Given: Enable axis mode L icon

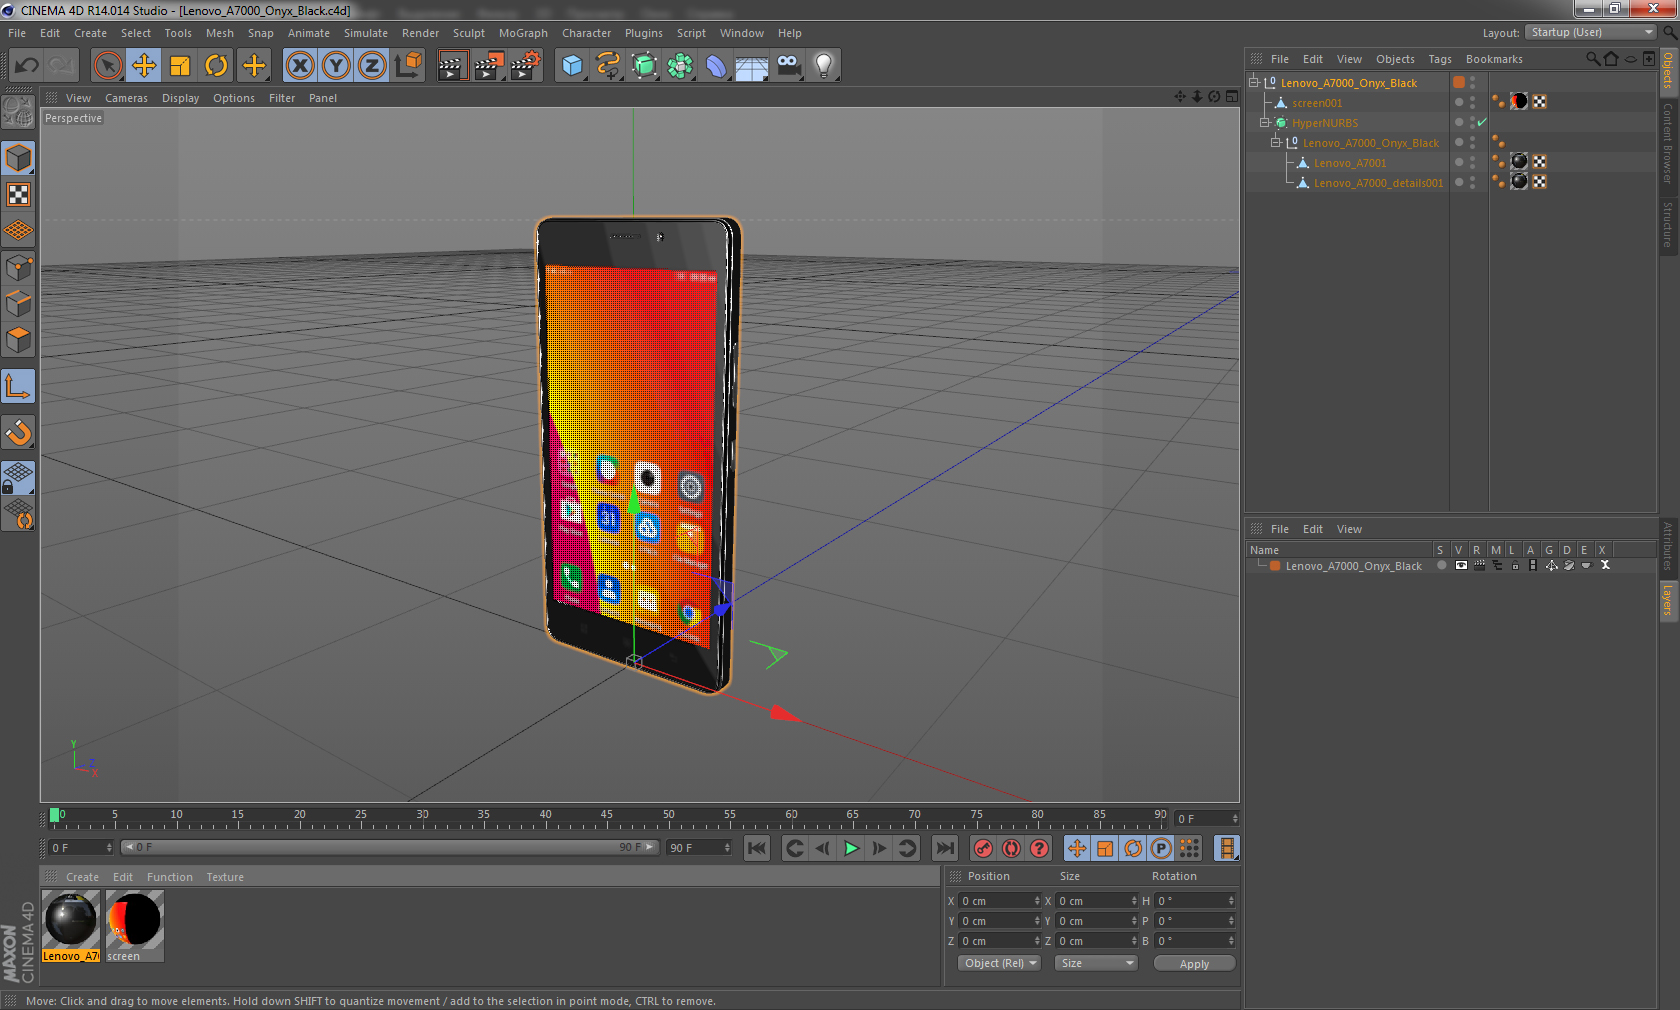Looking at the screenshot, I should tap(18, 386).
